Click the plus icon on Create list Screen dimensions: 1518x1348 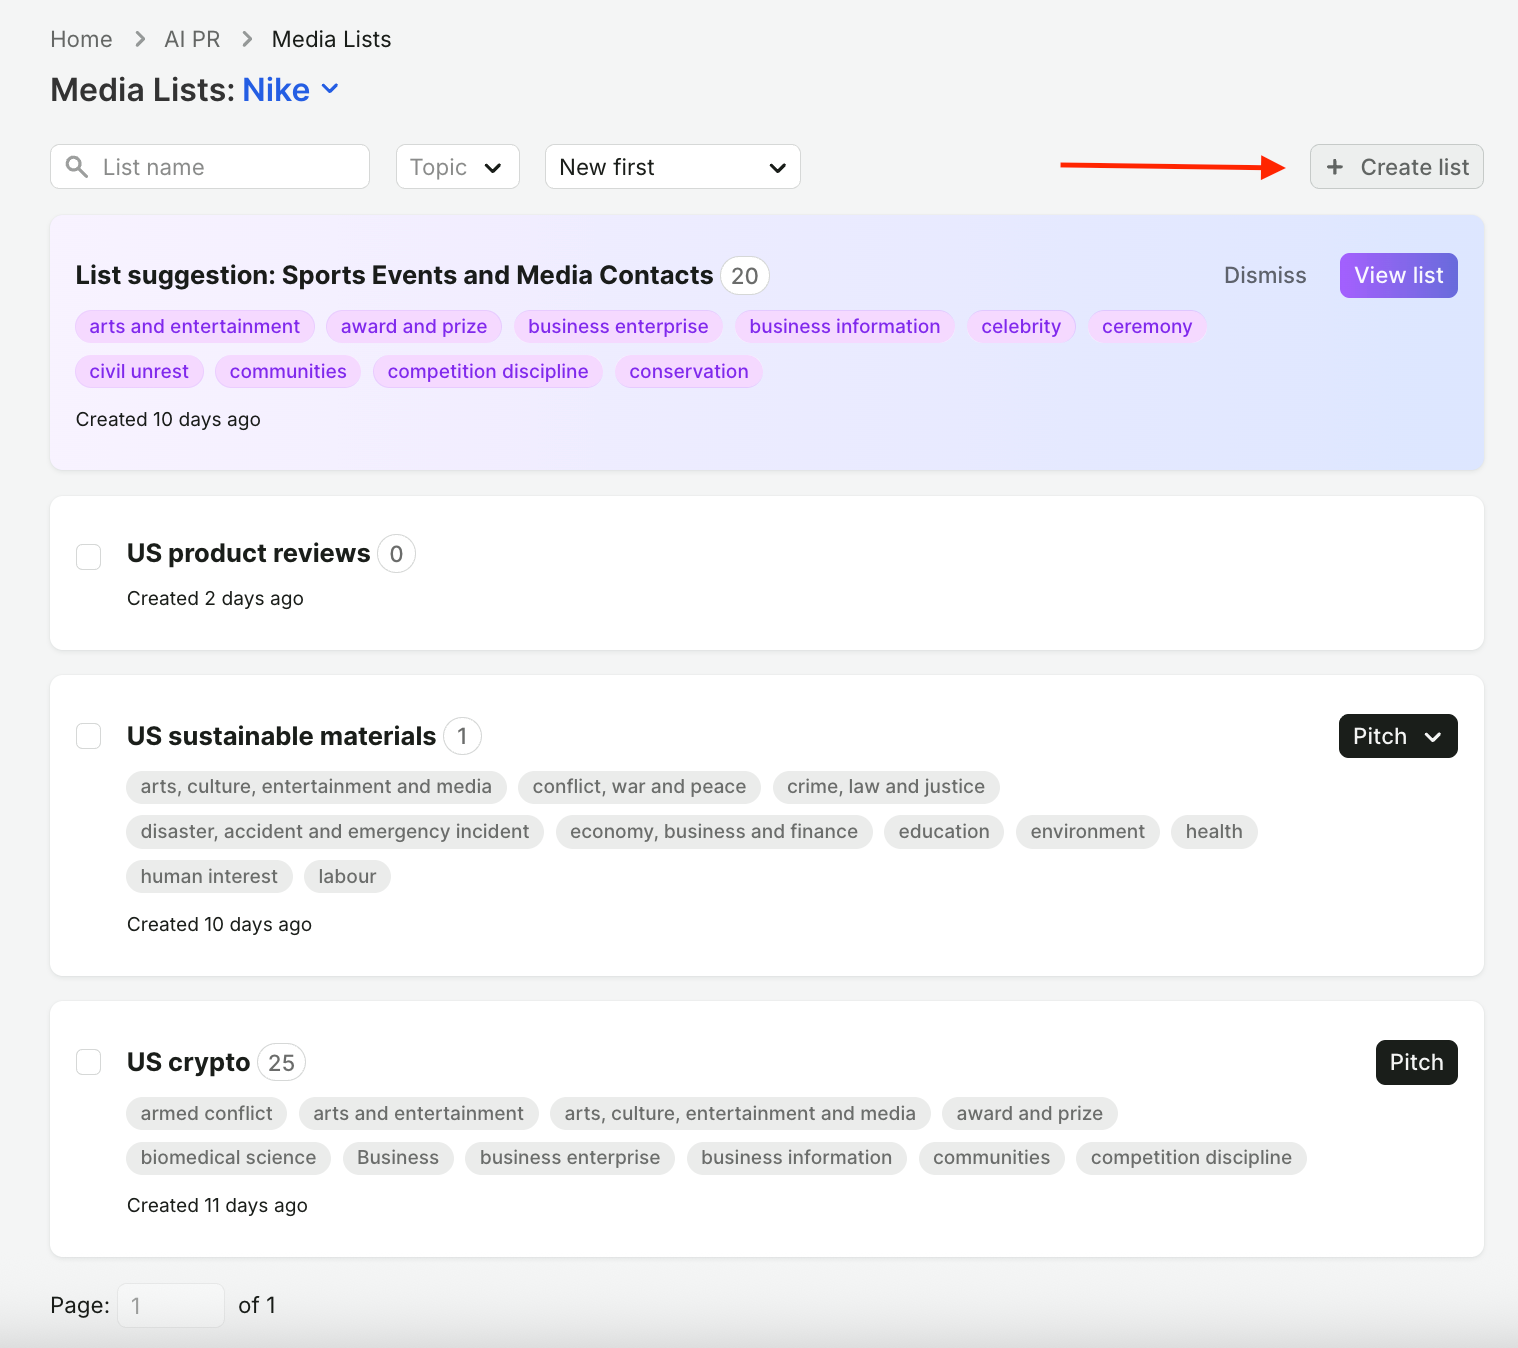1334,167
